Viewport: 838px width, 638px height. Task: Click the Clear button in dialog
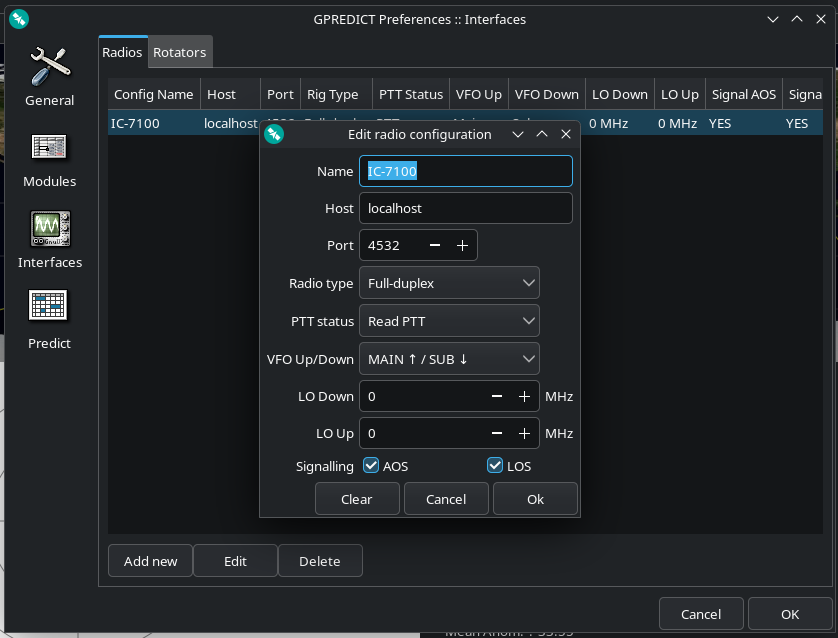click(357, 499)
